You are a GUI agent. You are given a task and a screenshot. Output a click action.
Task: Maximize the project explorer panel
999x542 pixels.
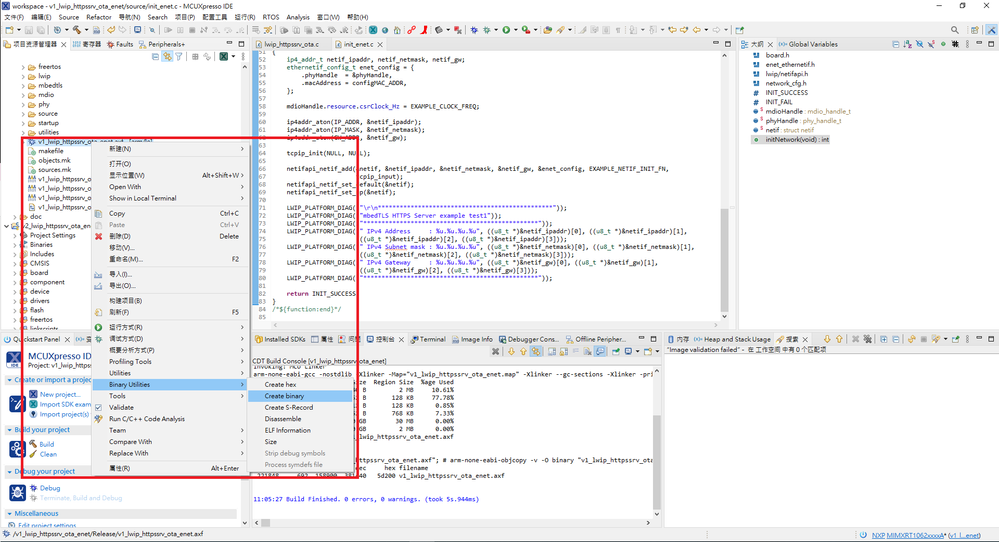click(241, 44)
